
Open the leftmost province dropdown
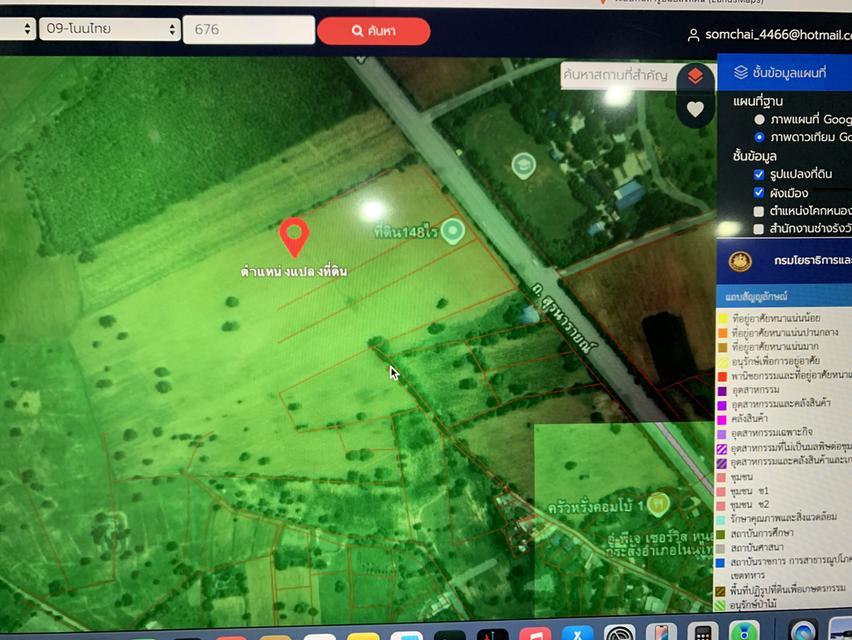point(16,29)
